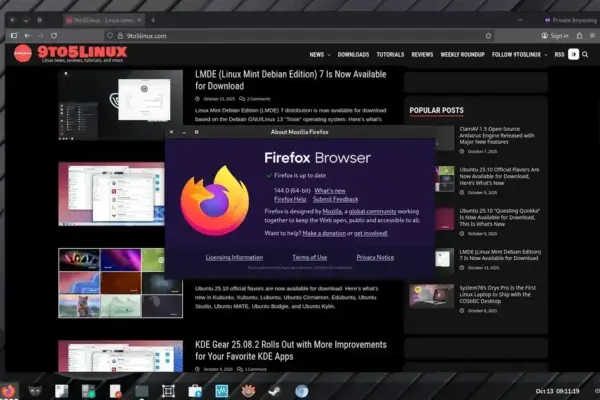
Task: Click the 9to5Linux site logo
Action: 70,53
